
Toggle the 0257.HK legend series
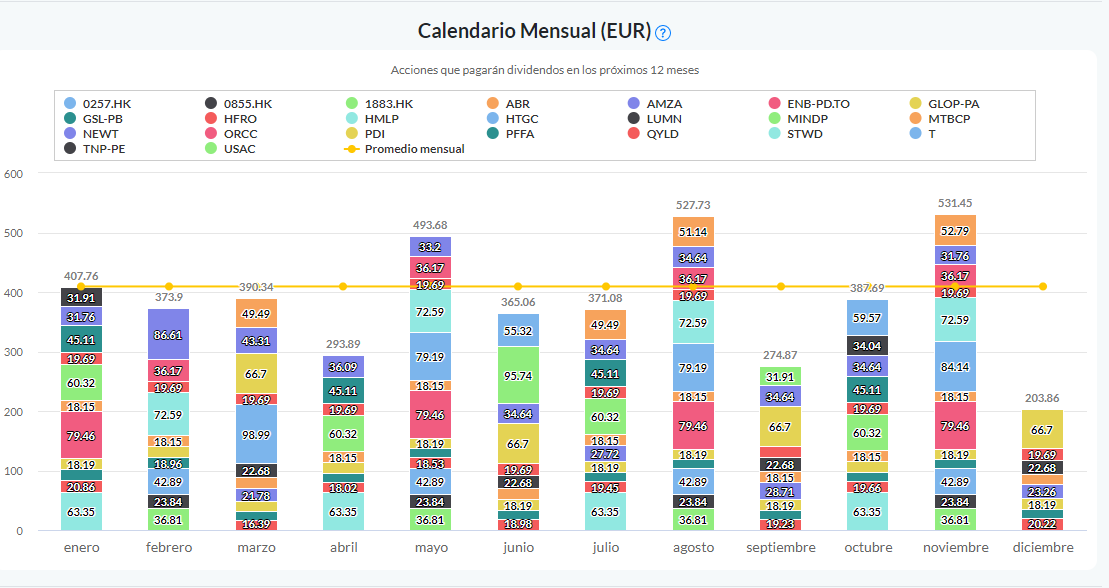point(103,103)
